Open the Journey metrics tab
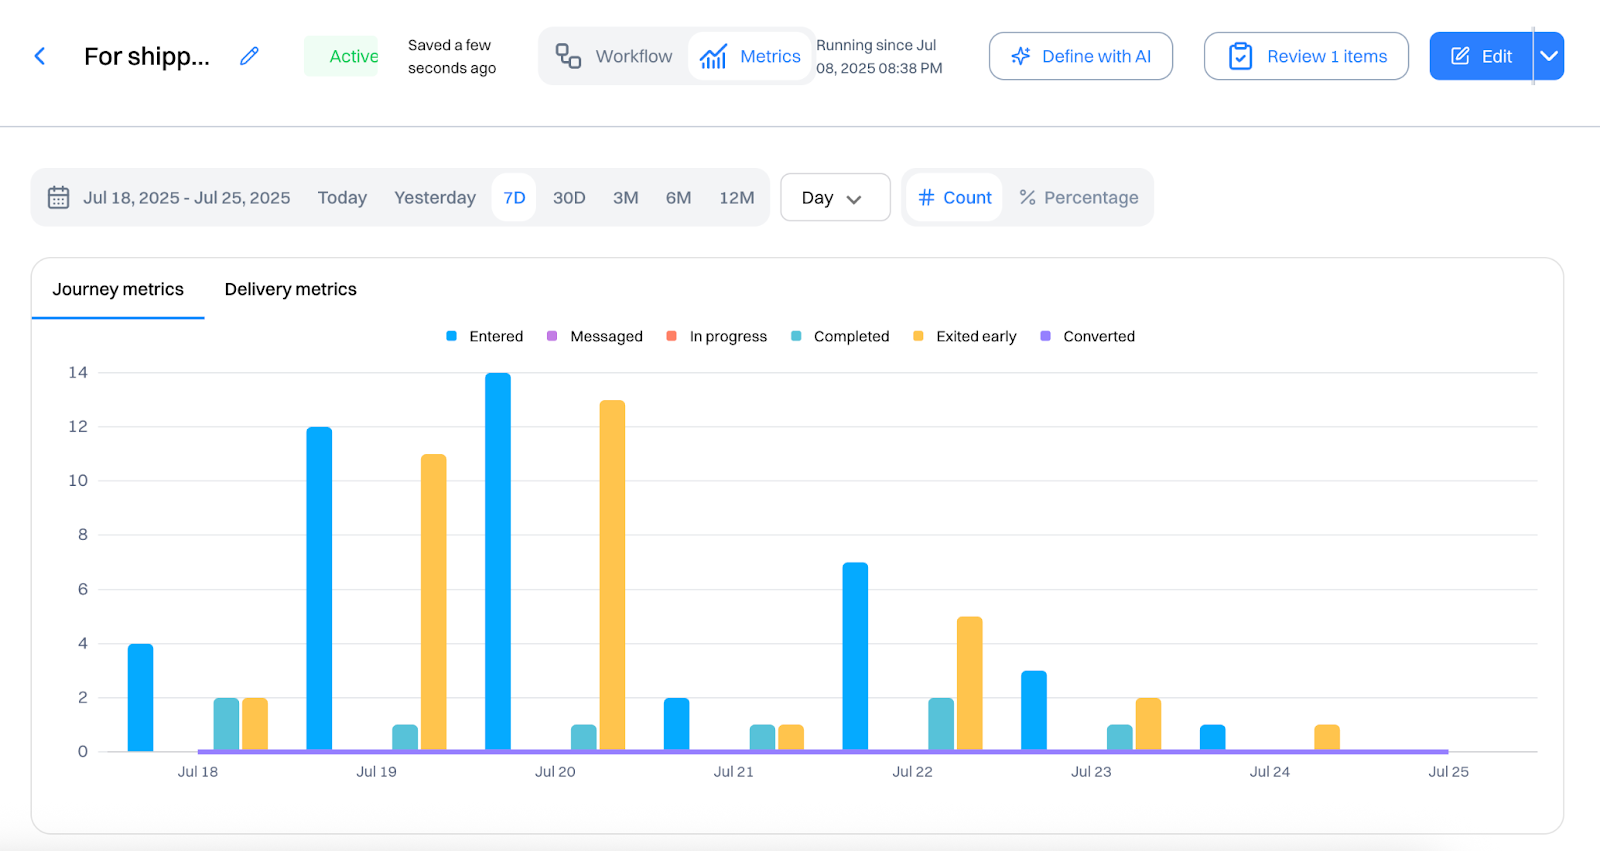The width and height of the screenshot is (1600, 851). [x=118, y=289]
